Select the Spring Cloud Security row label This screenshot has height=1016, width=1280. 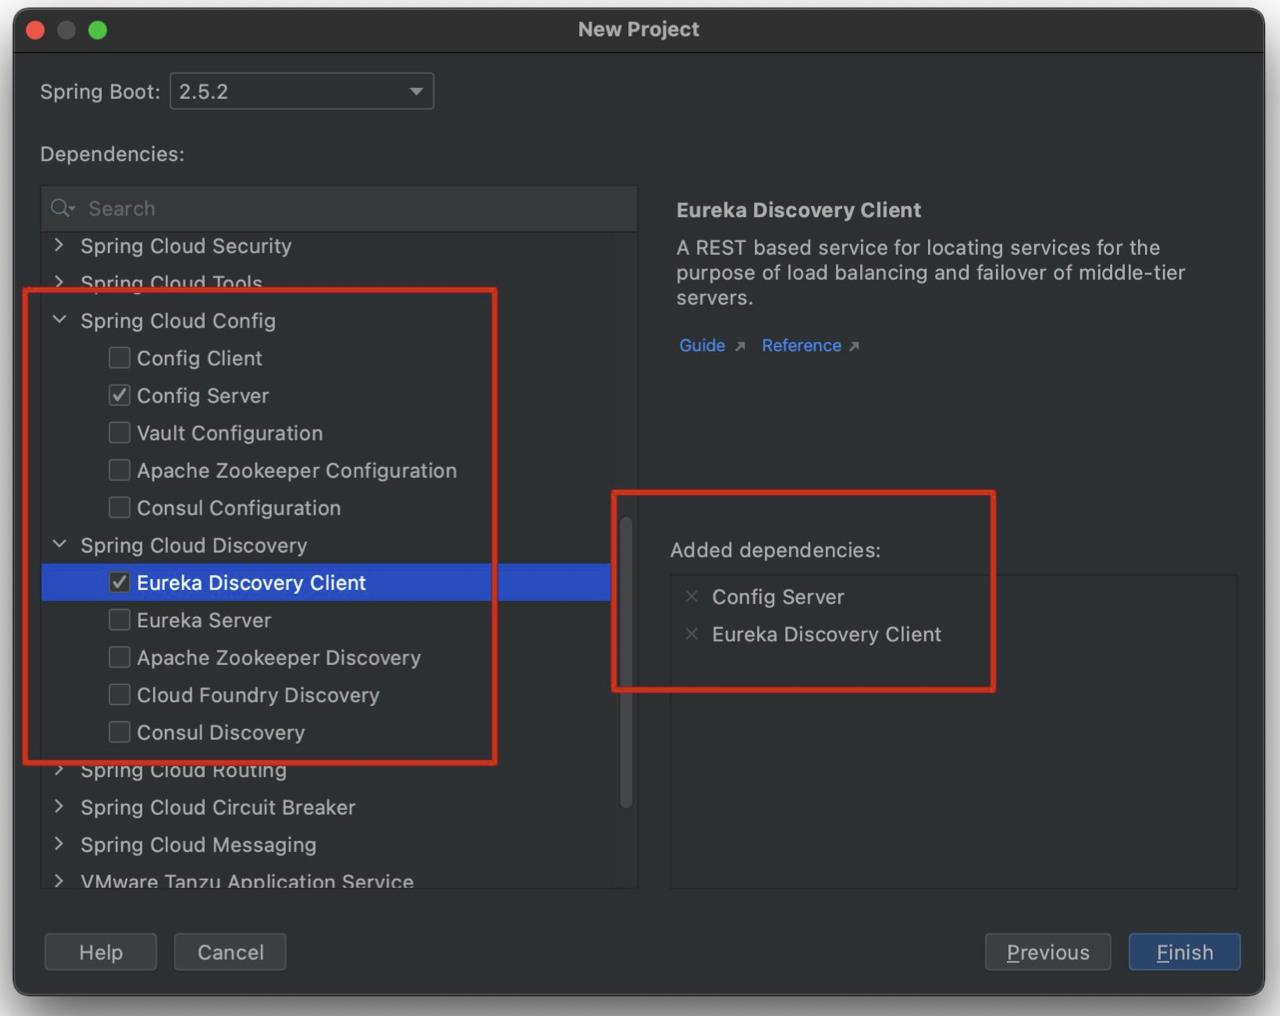(x=186, y=245)
